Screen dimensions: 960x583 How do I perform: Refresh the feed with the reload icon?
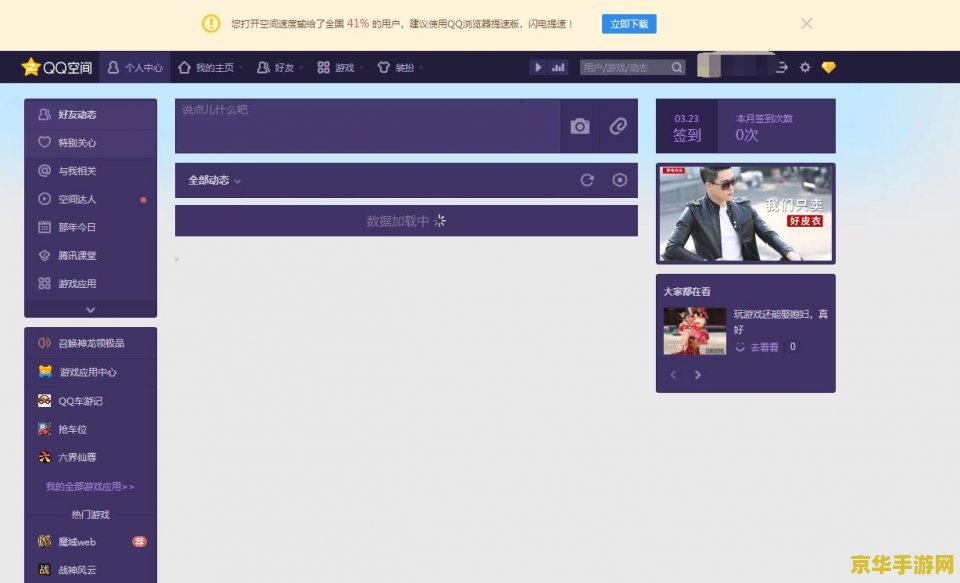coord(587,180)
